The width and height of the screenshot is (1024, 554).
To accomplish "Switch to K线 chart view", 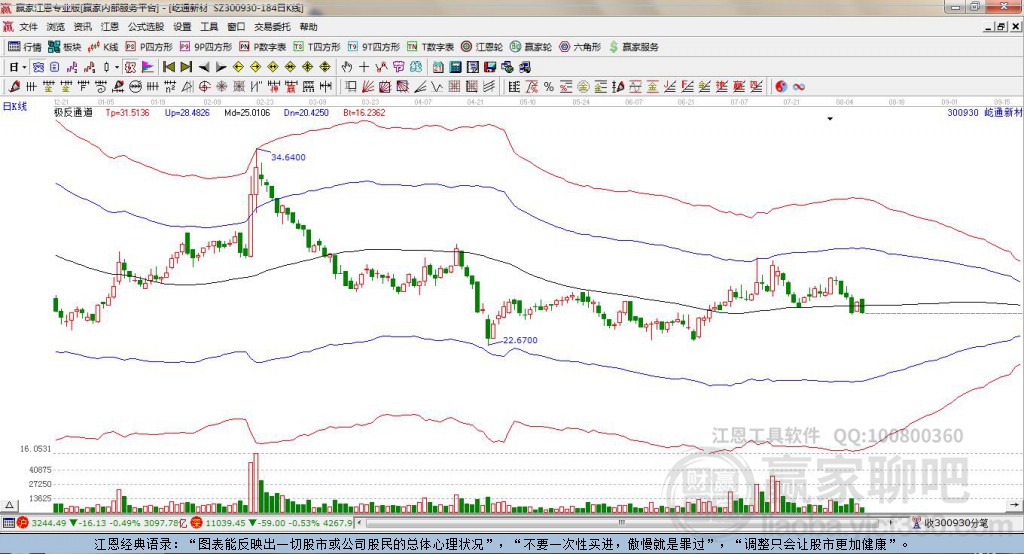I will [x=103, y=47].
